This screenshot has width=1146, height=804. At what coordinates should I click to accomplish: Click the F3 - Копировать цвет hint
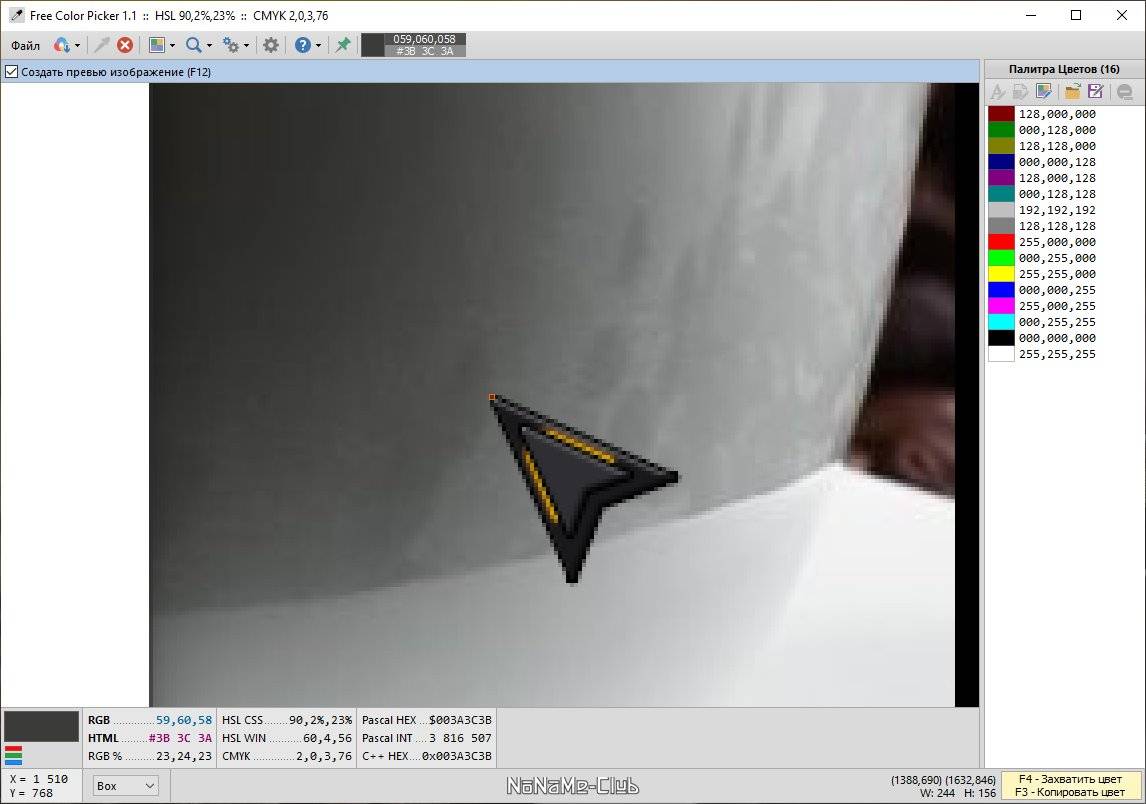pos(1070,792)
